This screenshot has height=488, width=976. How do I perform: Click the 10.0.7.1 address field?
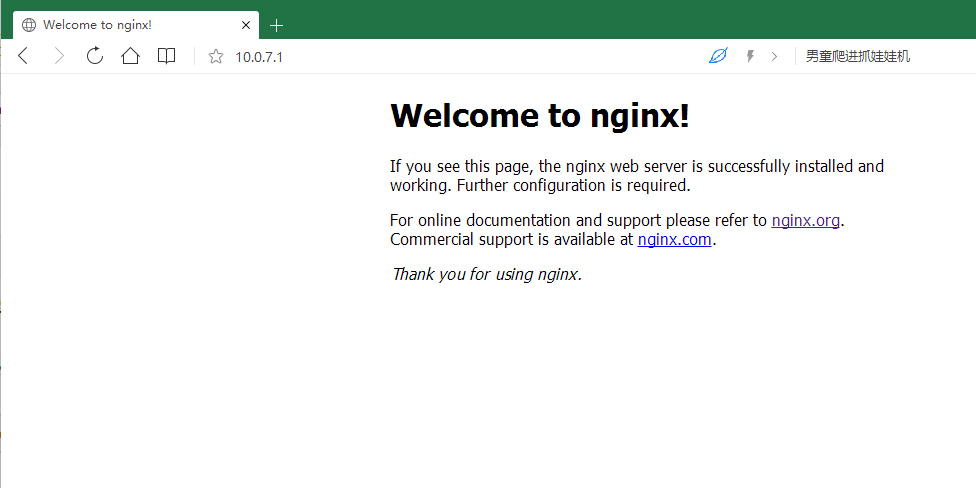pyautogui.click(x=259, y=57)
